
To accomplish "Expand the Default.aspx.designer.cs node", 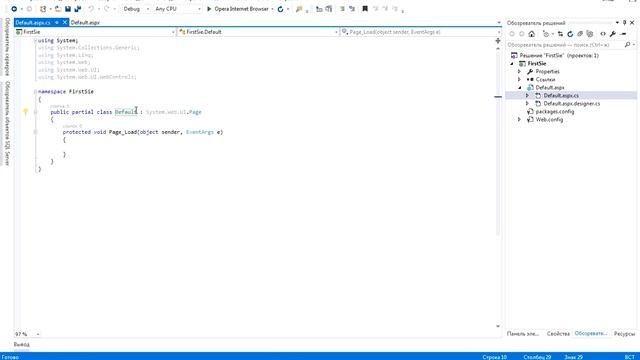I will coord(527,104).
